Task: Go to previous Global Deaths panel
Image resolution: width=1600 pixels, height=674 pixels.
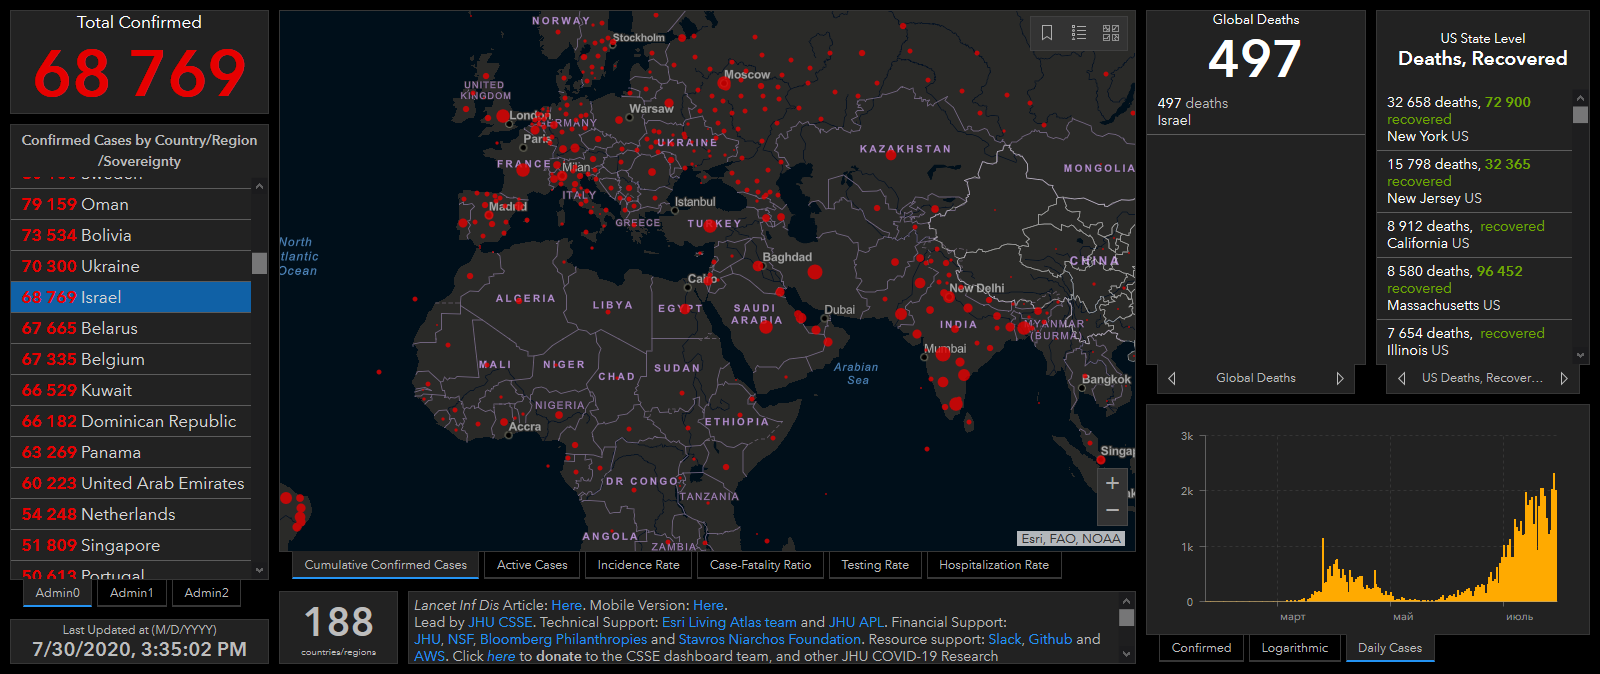Action: pyautogui.click(x=1172, y=378)
